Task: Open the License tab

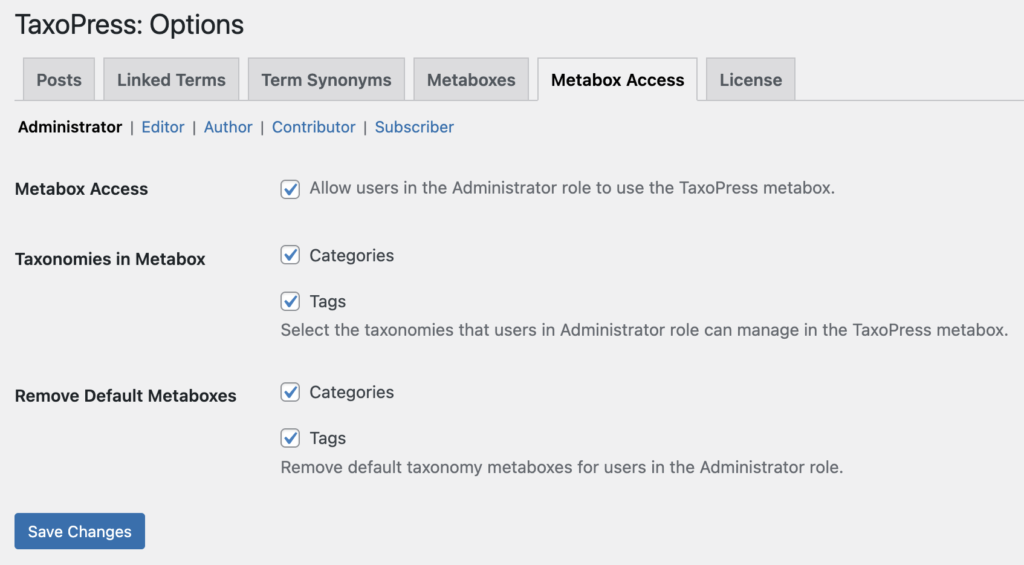Action: pos(750,80)
